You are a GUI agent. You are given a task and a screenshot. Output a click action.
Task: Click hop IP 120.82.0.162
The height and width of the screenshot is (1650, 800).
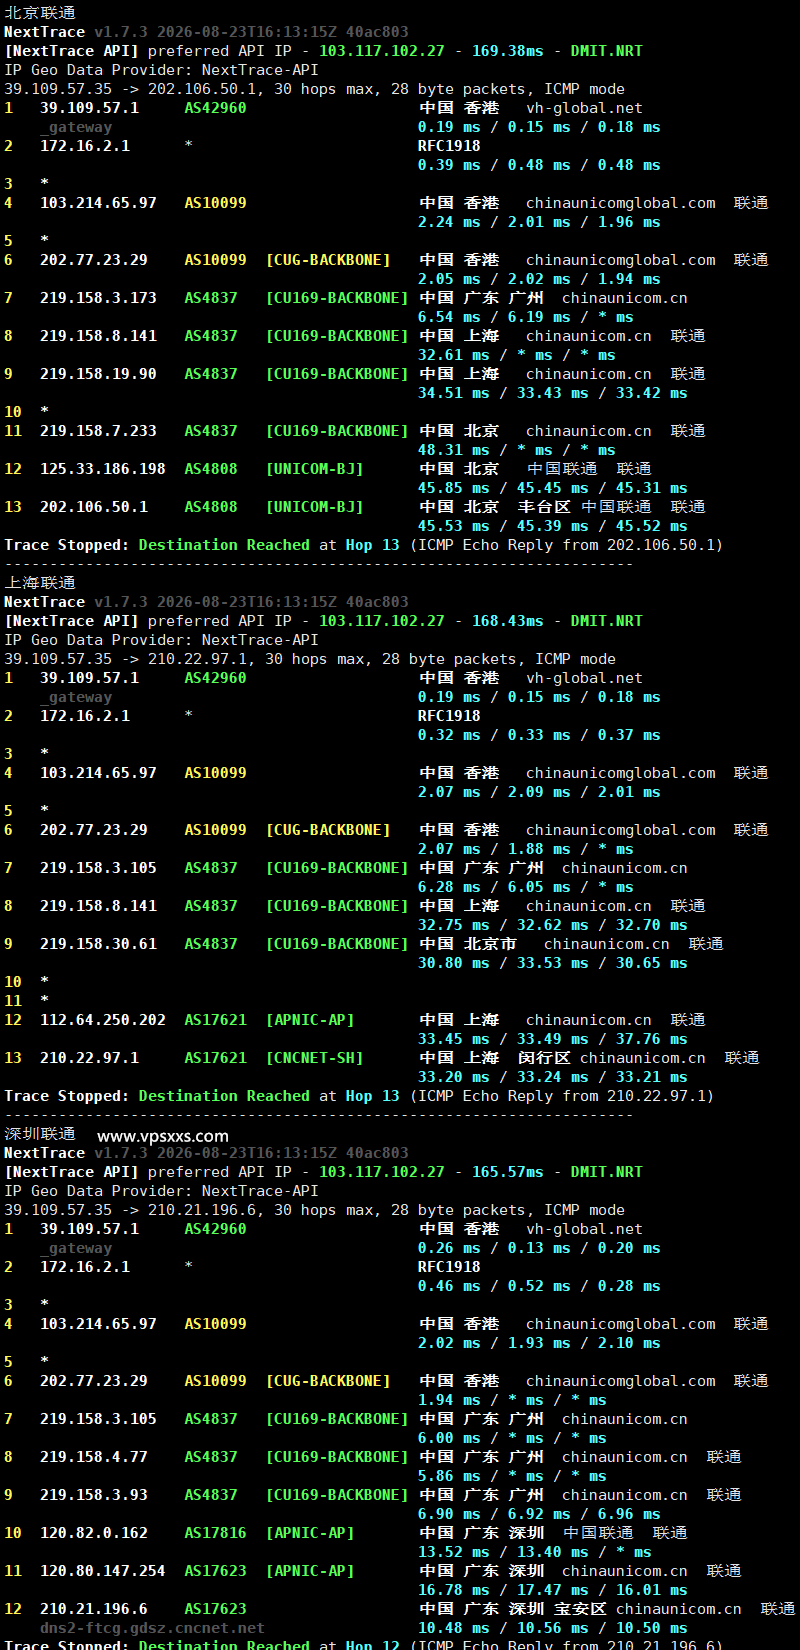tap(94, 1533)
